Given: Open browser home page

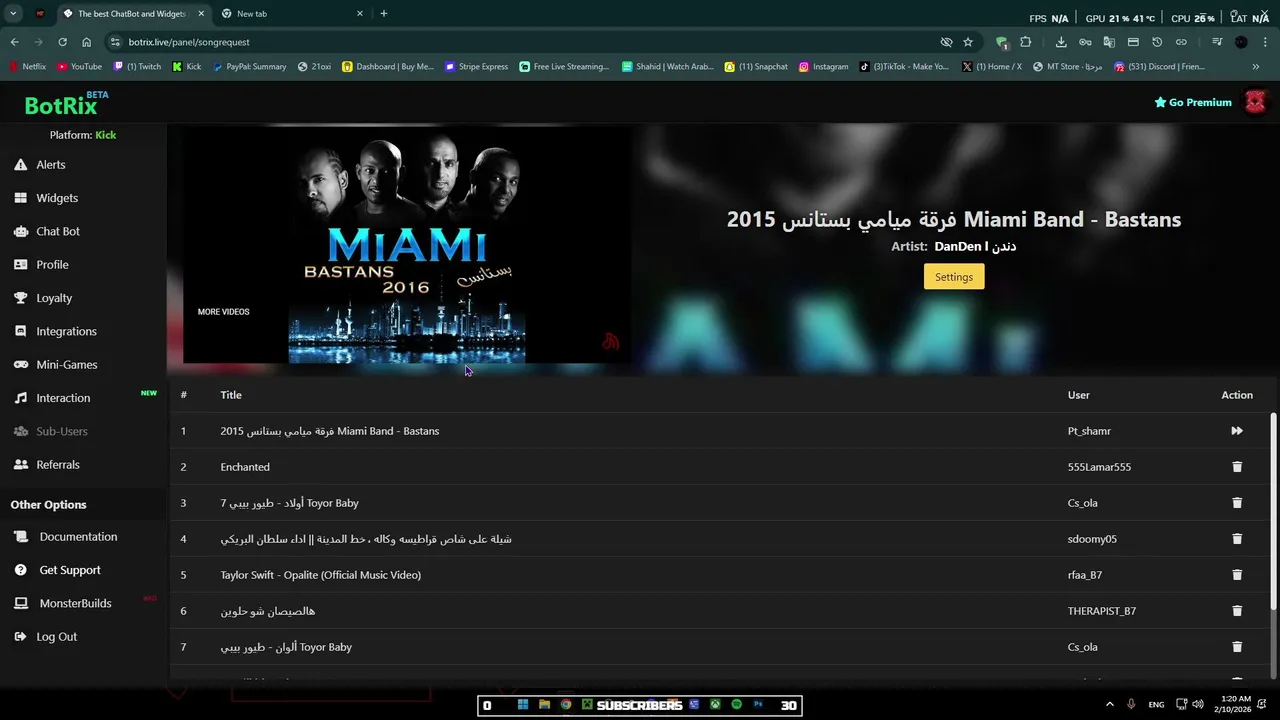Looking at the screenshot, I should 86,42.
